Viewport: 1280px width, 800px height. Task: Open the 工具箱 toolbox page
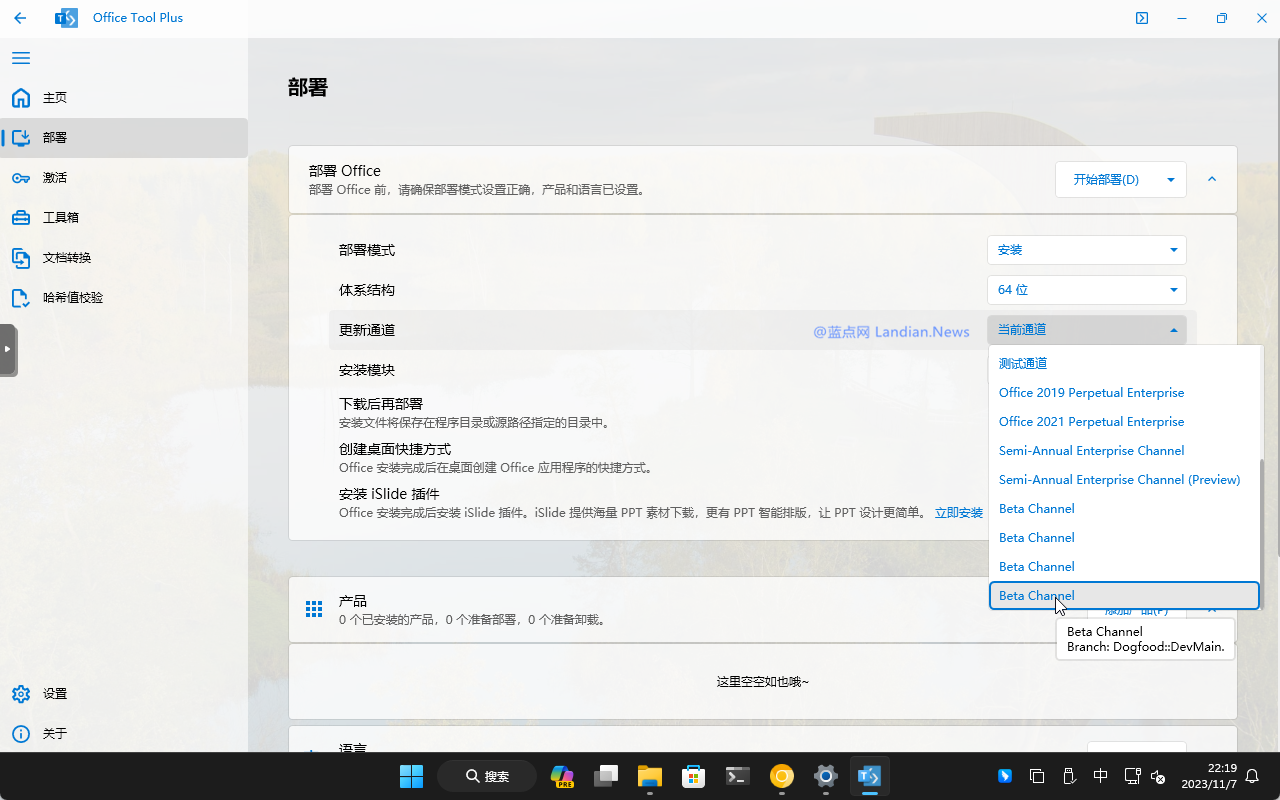coord(60,218)
